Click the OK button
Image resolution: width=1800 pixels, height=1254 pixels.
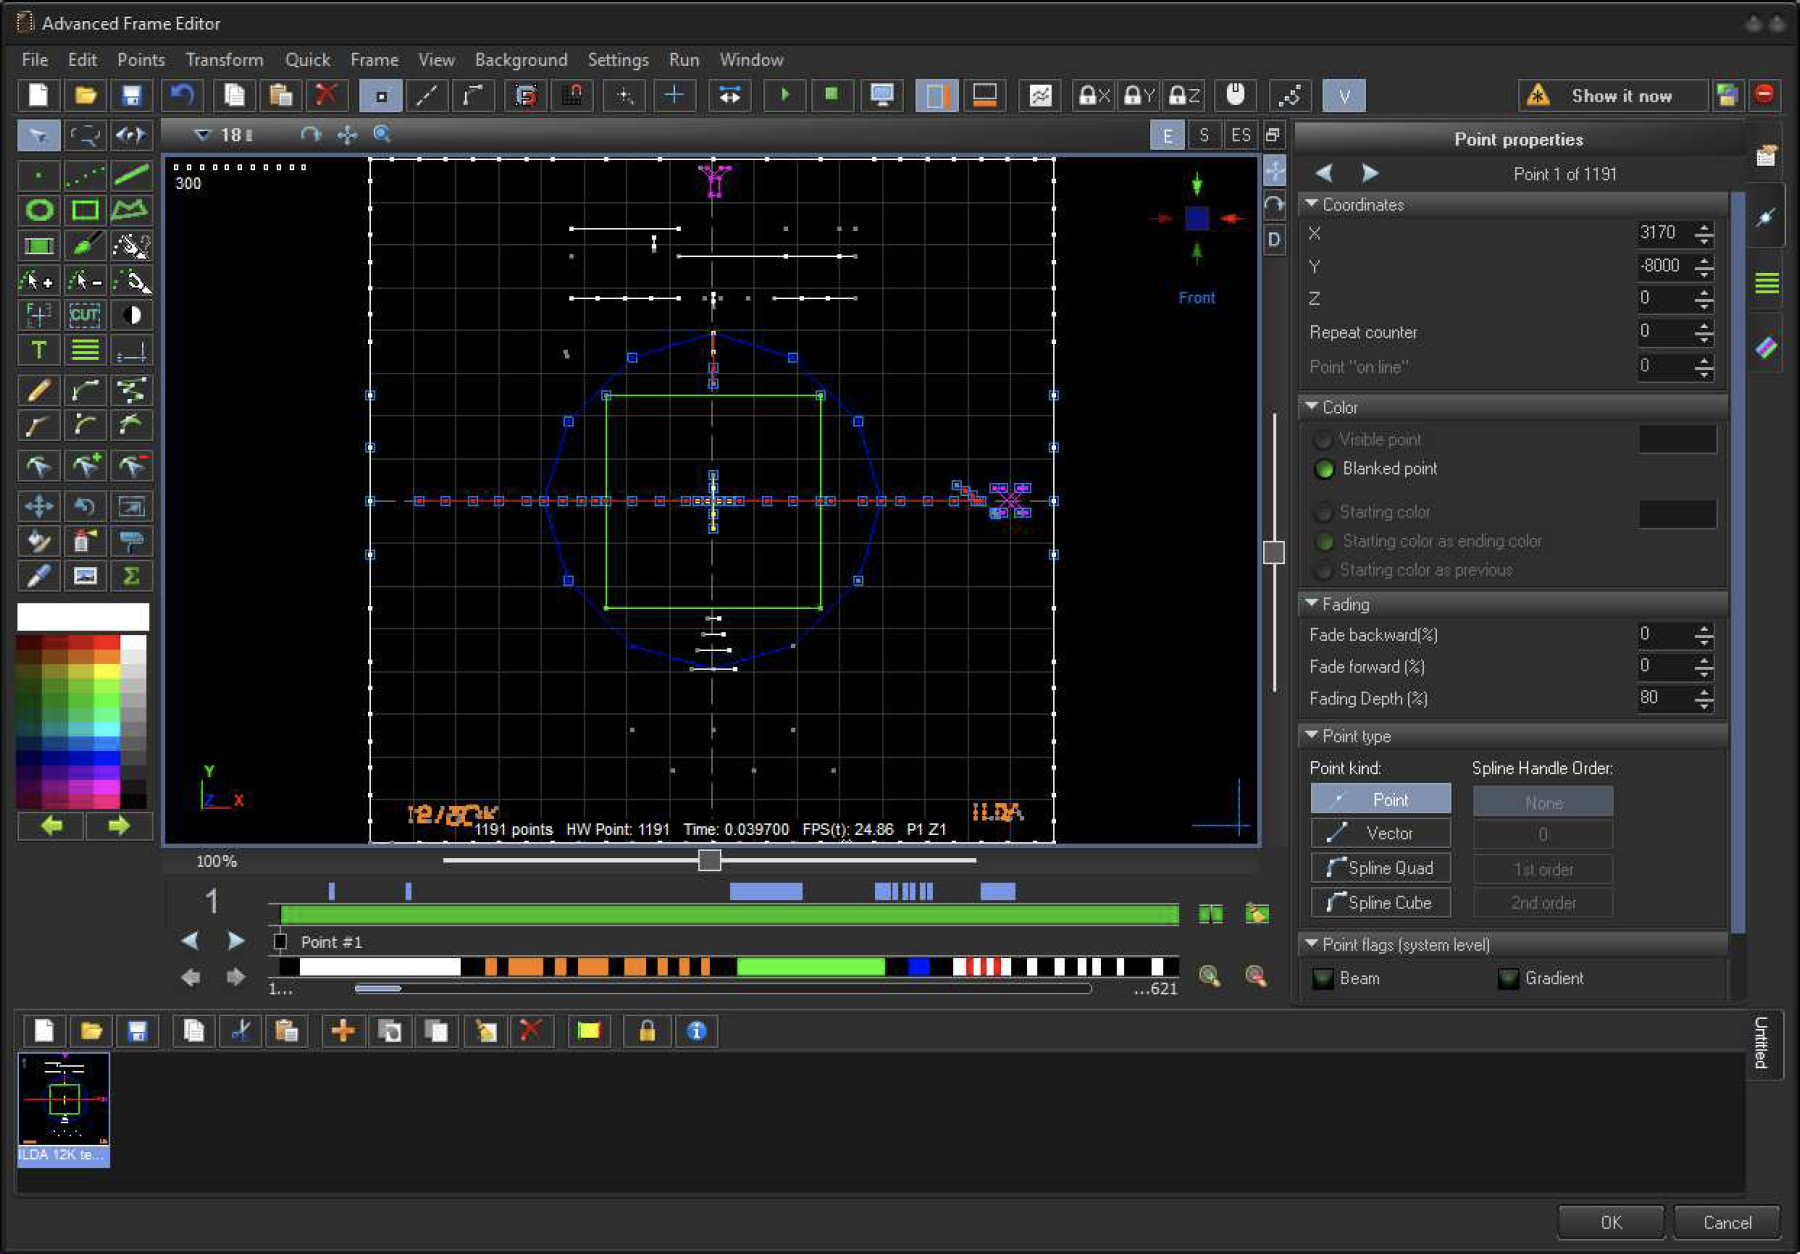(x=1611, y=1222)
